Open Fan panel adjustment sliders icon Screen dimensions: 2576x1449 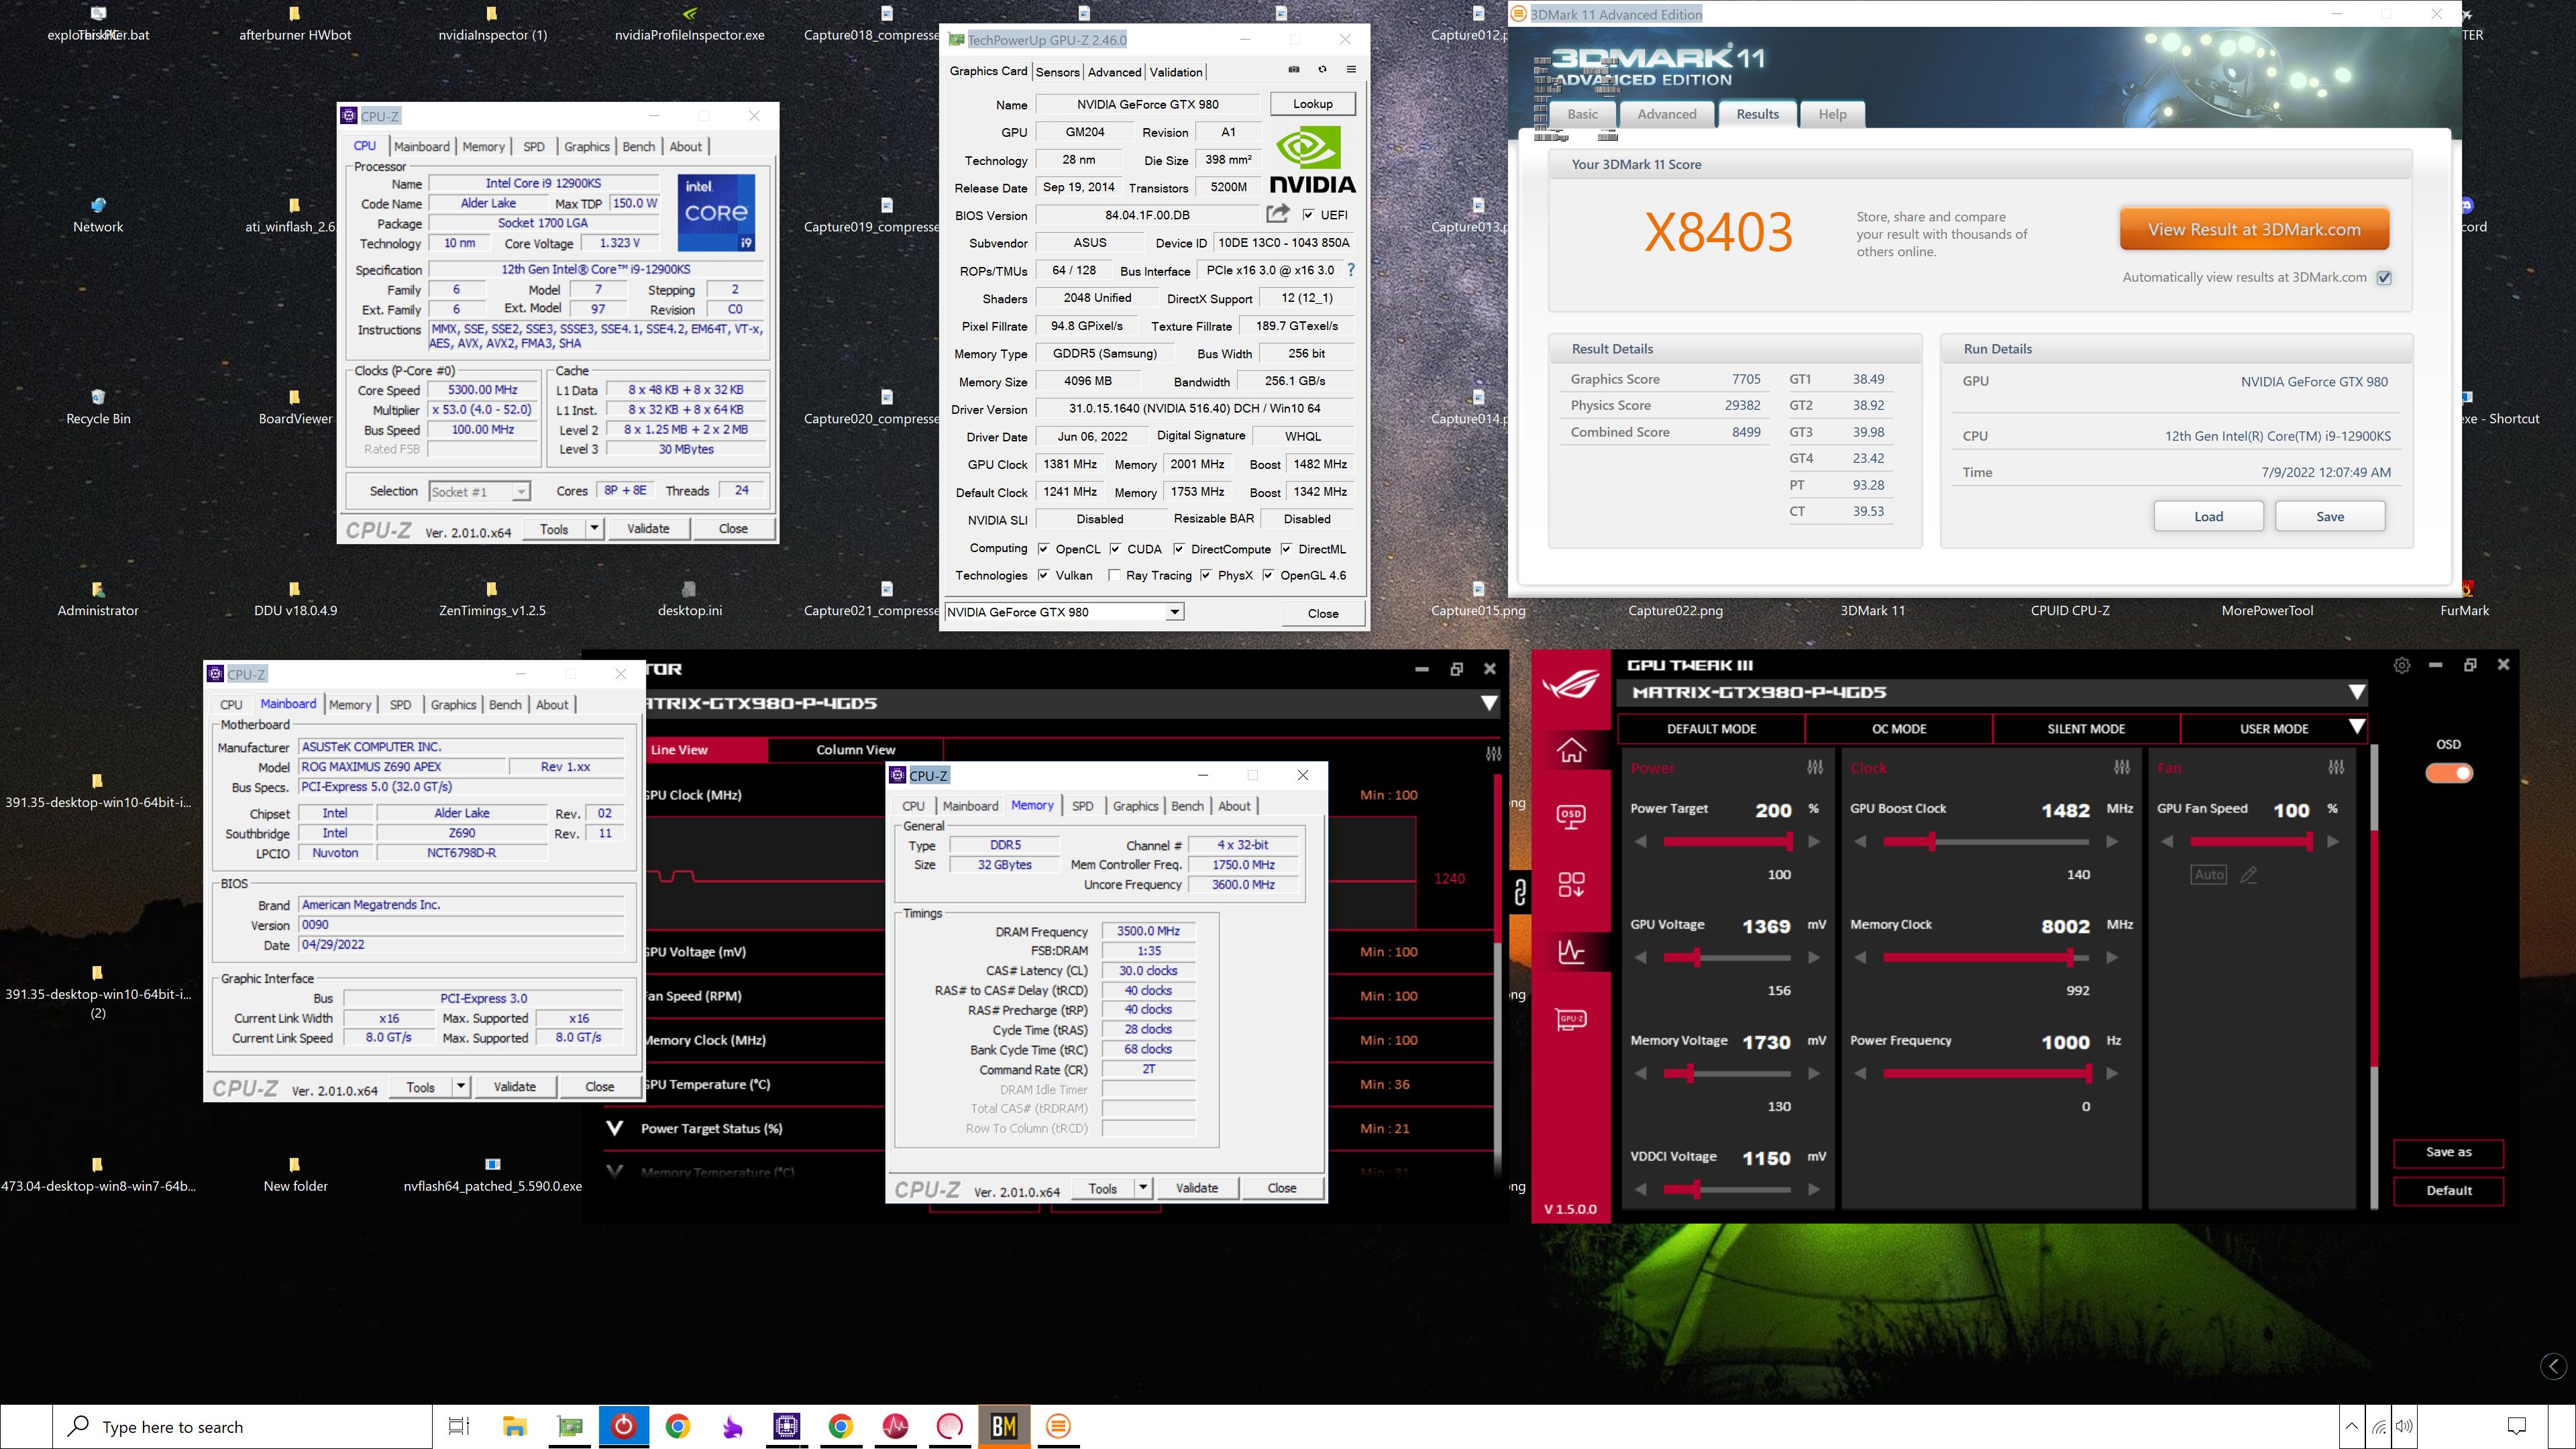click(2336, 767)
